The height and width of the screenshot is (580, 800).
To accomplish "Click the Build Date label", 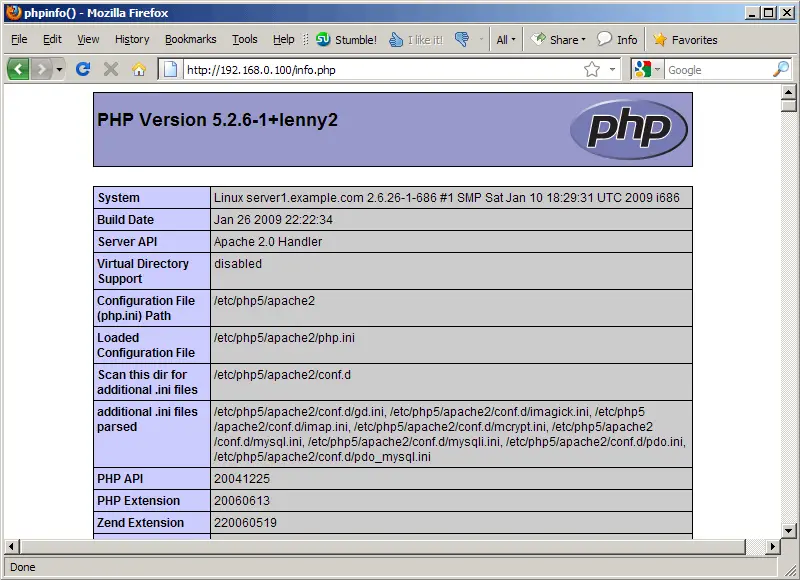I will [x=126, y=219].
